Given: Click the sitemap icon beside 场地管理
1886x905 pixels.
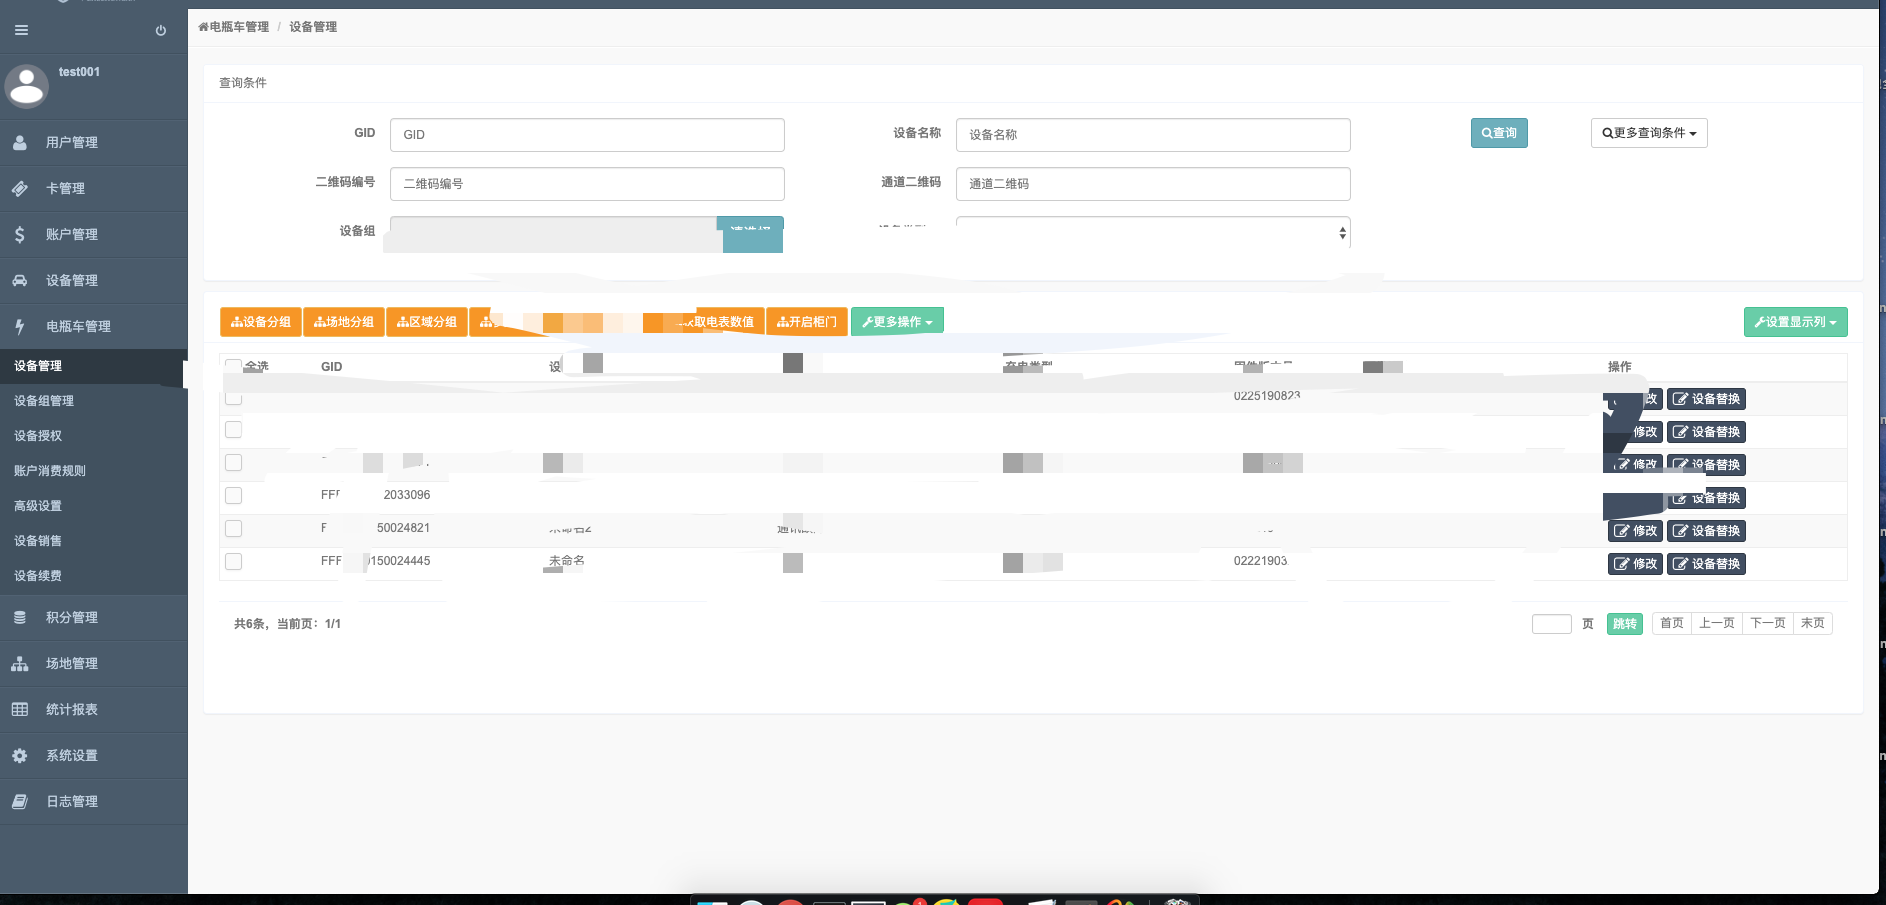Looking at the screenshot, I should (20, 664).
